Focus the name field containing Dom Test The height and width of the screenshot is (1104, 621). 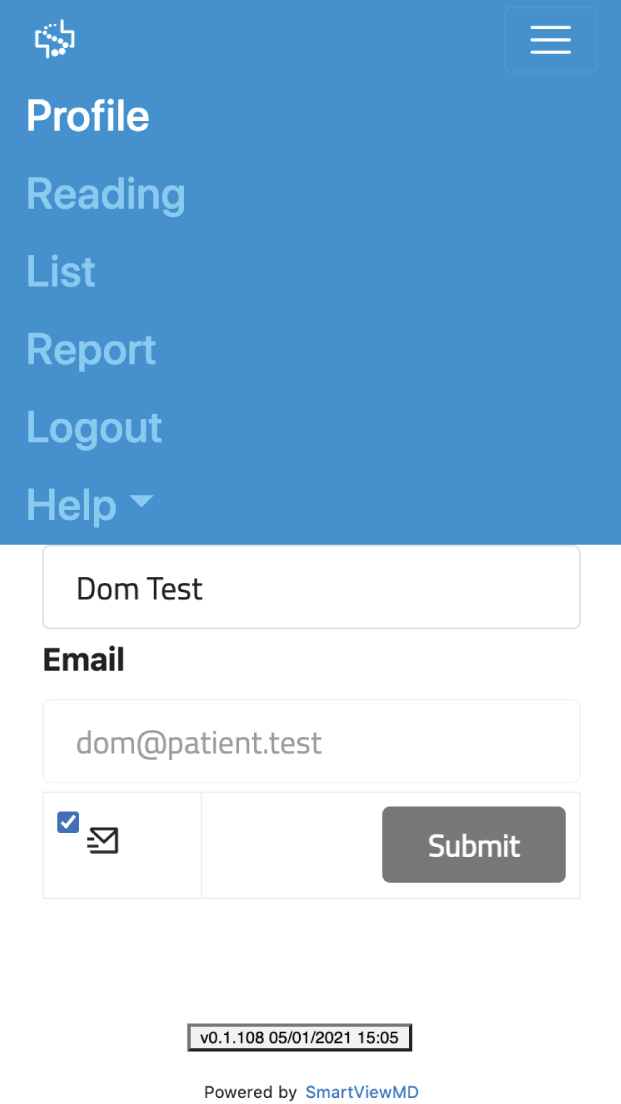tap(311, 588)
